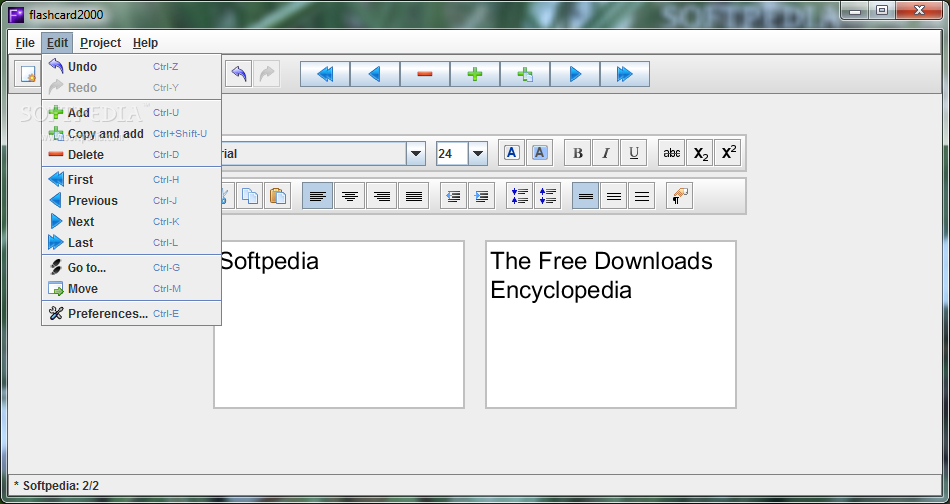Image resolution: width=950 pixels, height=504 pixels.
Task: Choose Next from the Edit menu
Action: click(131, 222)
